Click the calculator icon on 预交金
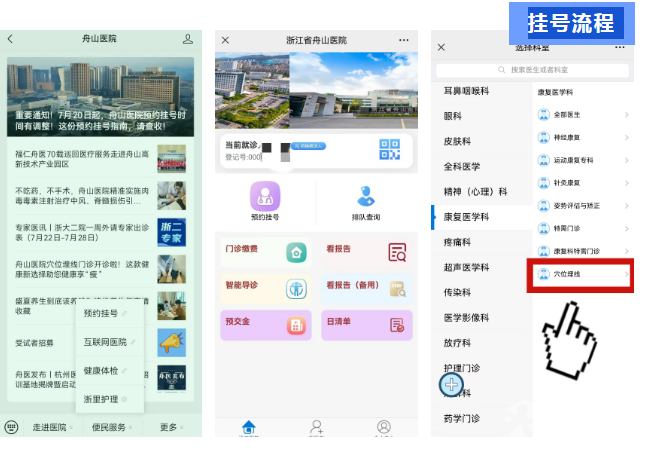 296,326
